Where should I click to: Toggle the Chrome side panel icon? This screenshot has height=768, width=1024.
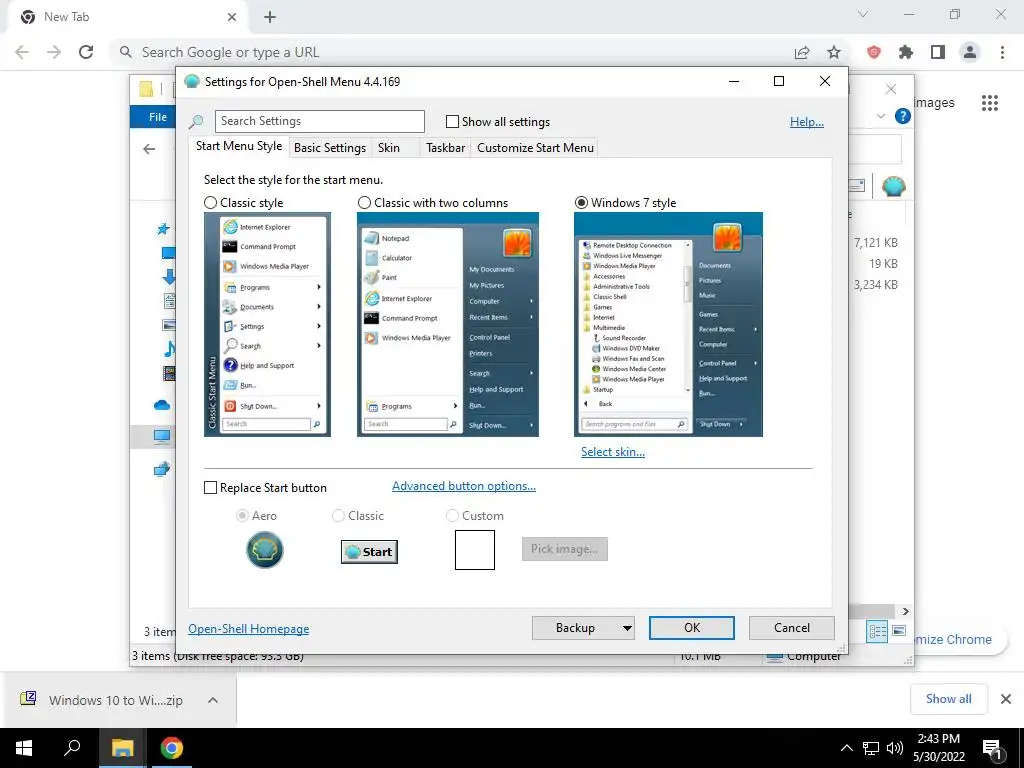coord(938,52)
